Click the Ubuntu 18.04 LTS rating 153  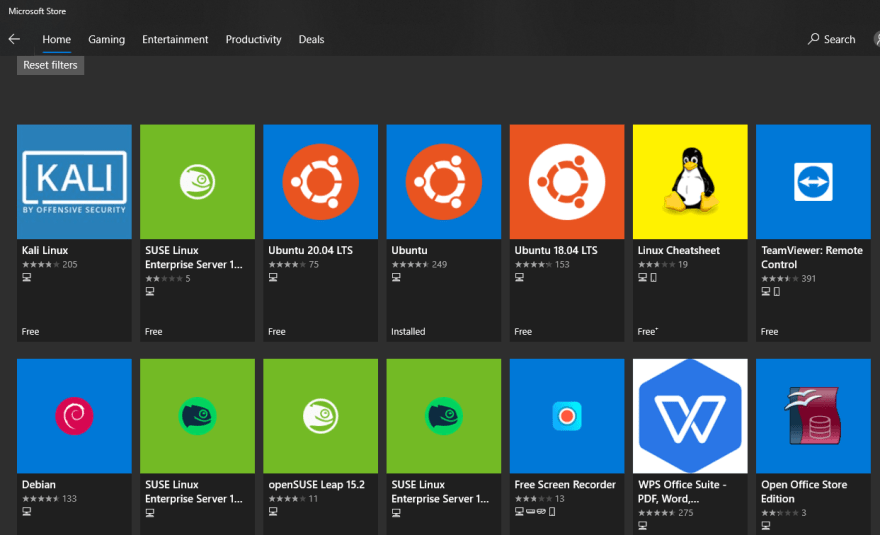point(542,264)
